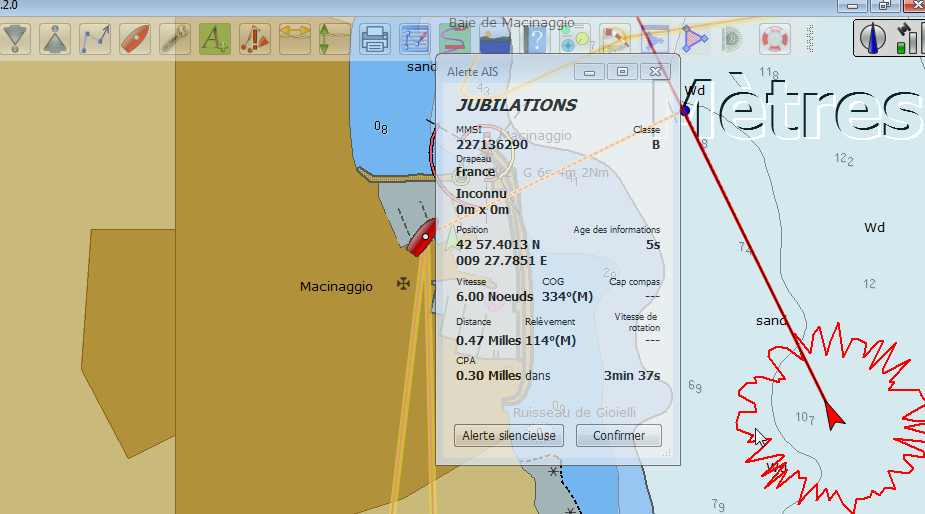Image resolution: width=925 pixels, height=514 pixels.
Task: Click the class value B
Action: [655, 145]
